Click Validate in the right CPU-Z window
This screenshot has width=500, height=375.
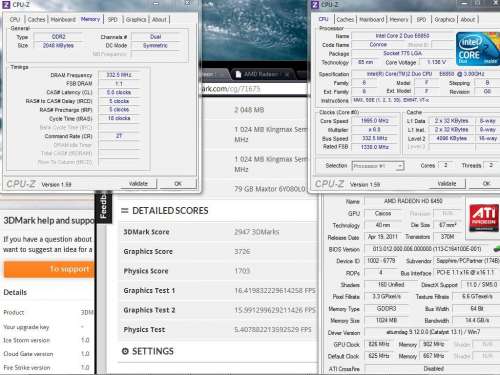click(447, 184)
